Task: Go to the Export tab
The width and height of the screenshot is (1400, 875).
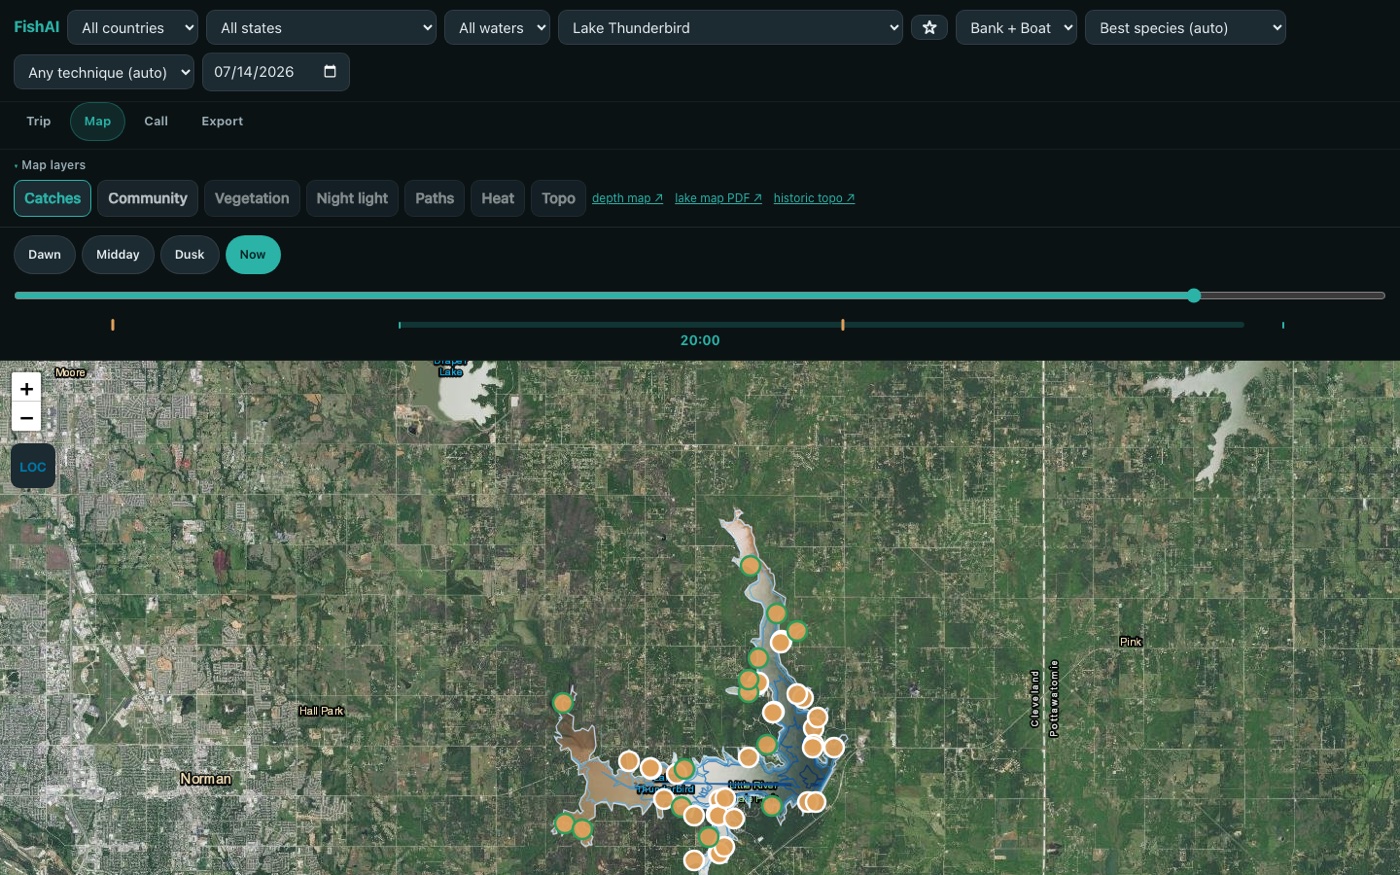Action: (222, 121)
